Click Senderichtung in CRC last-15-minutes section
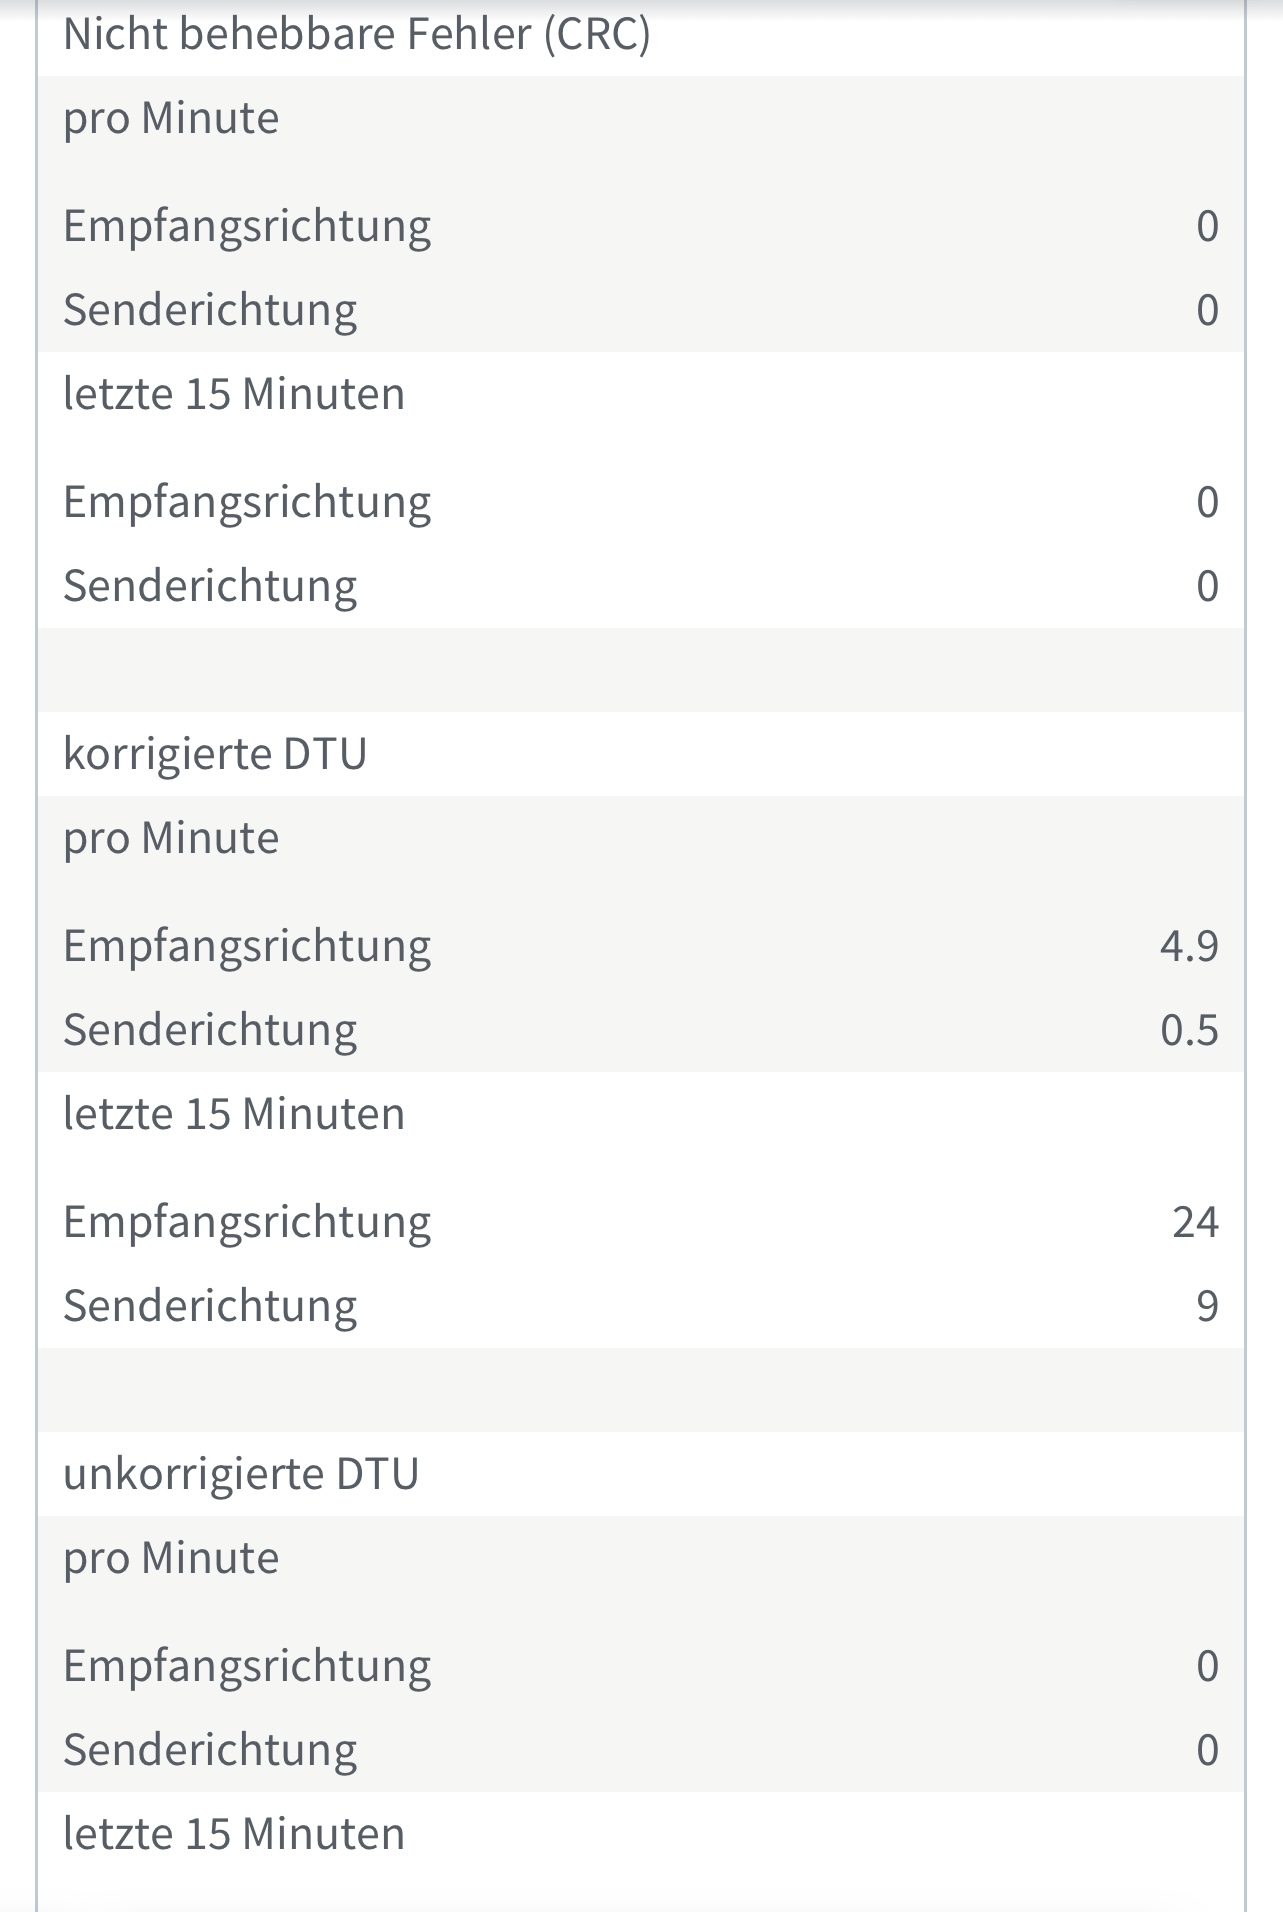Viewport: 1283px width, 1912px height. (210, 586)
